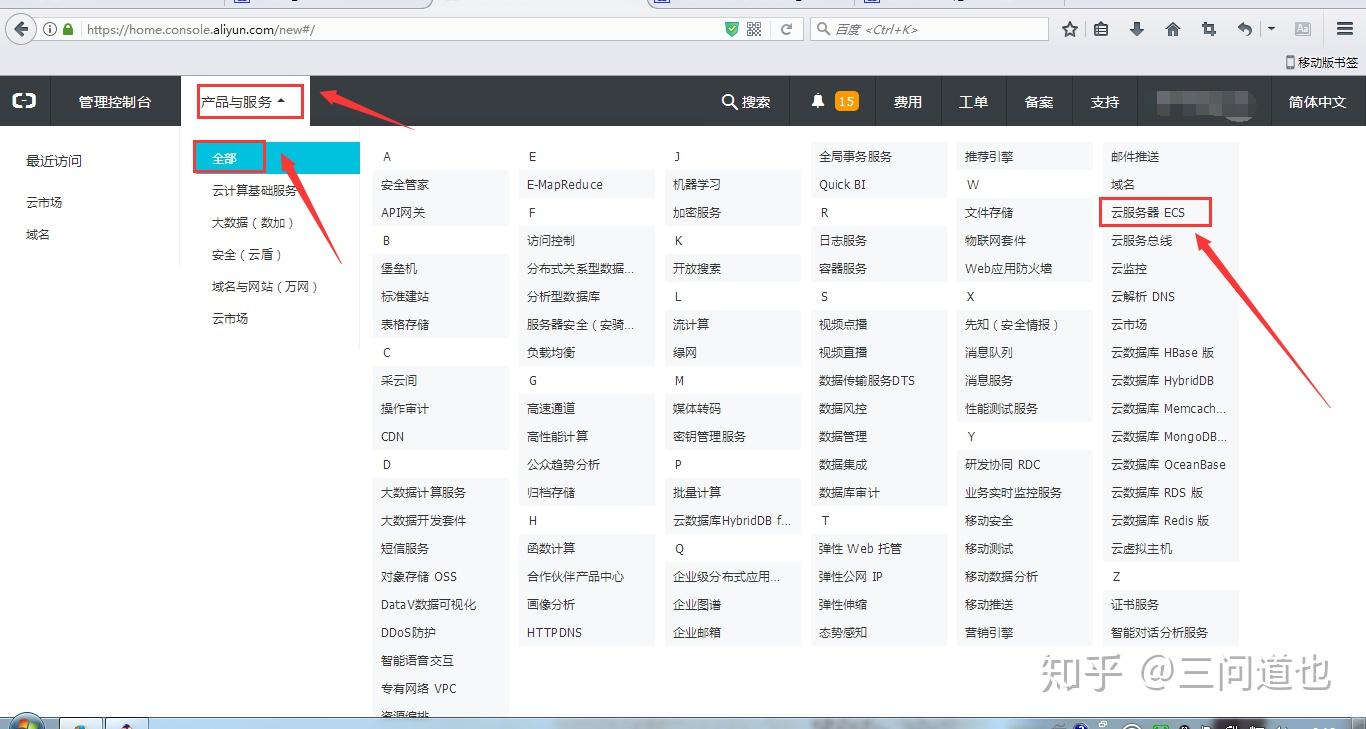Open 机器学习 product
1366x729 pixels.
697,184
